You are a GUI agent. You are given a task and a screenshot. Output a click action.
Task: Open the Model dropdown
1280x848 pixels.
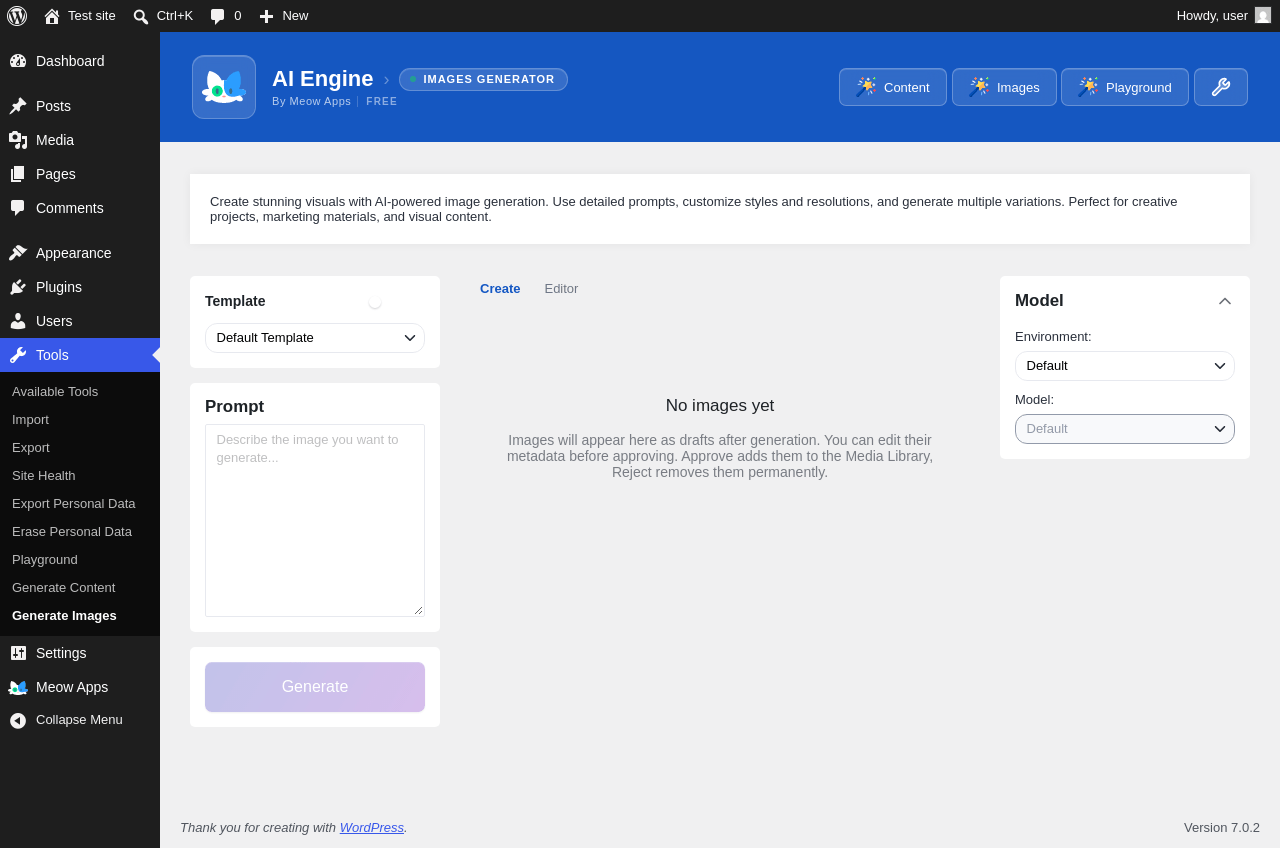tap(1125, 429)
